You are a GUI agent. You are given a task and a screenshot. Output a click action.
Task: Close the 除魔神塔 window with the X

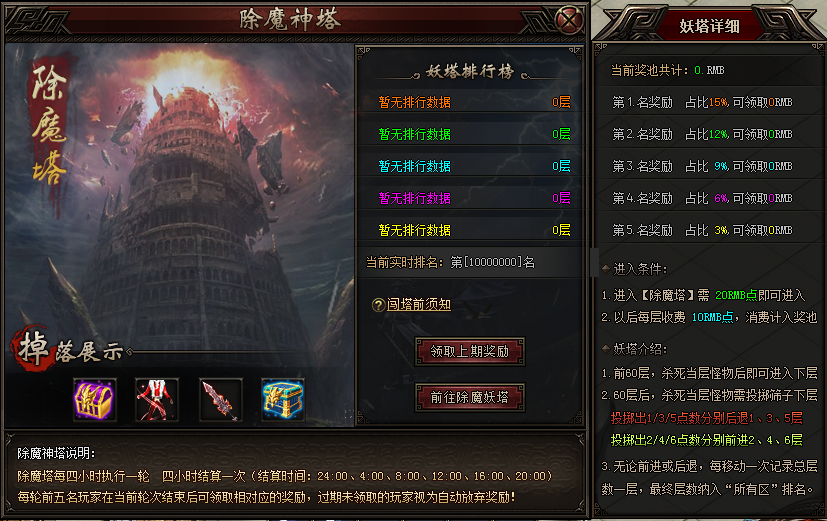569,21
